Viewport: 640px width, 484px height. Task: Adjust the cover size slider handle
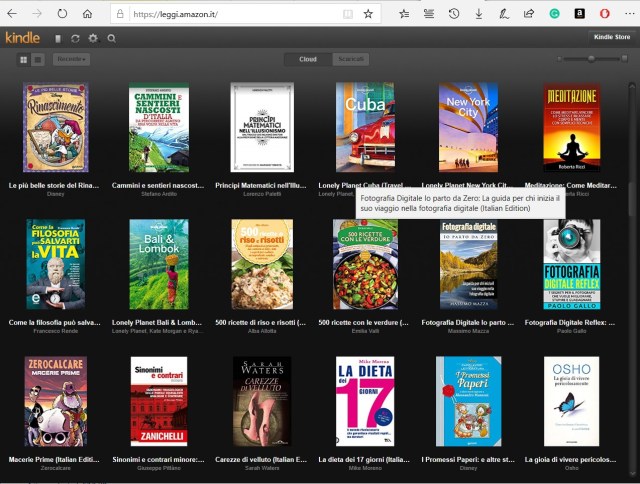[592, 59]
